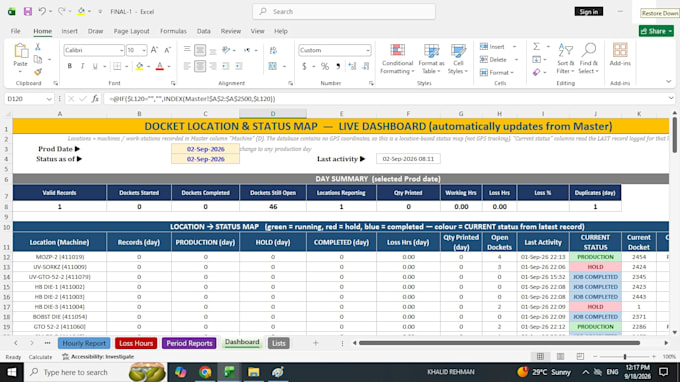Open the Lists sheet tab
Screen dimensions: 680x382
(x=278, y=343)
